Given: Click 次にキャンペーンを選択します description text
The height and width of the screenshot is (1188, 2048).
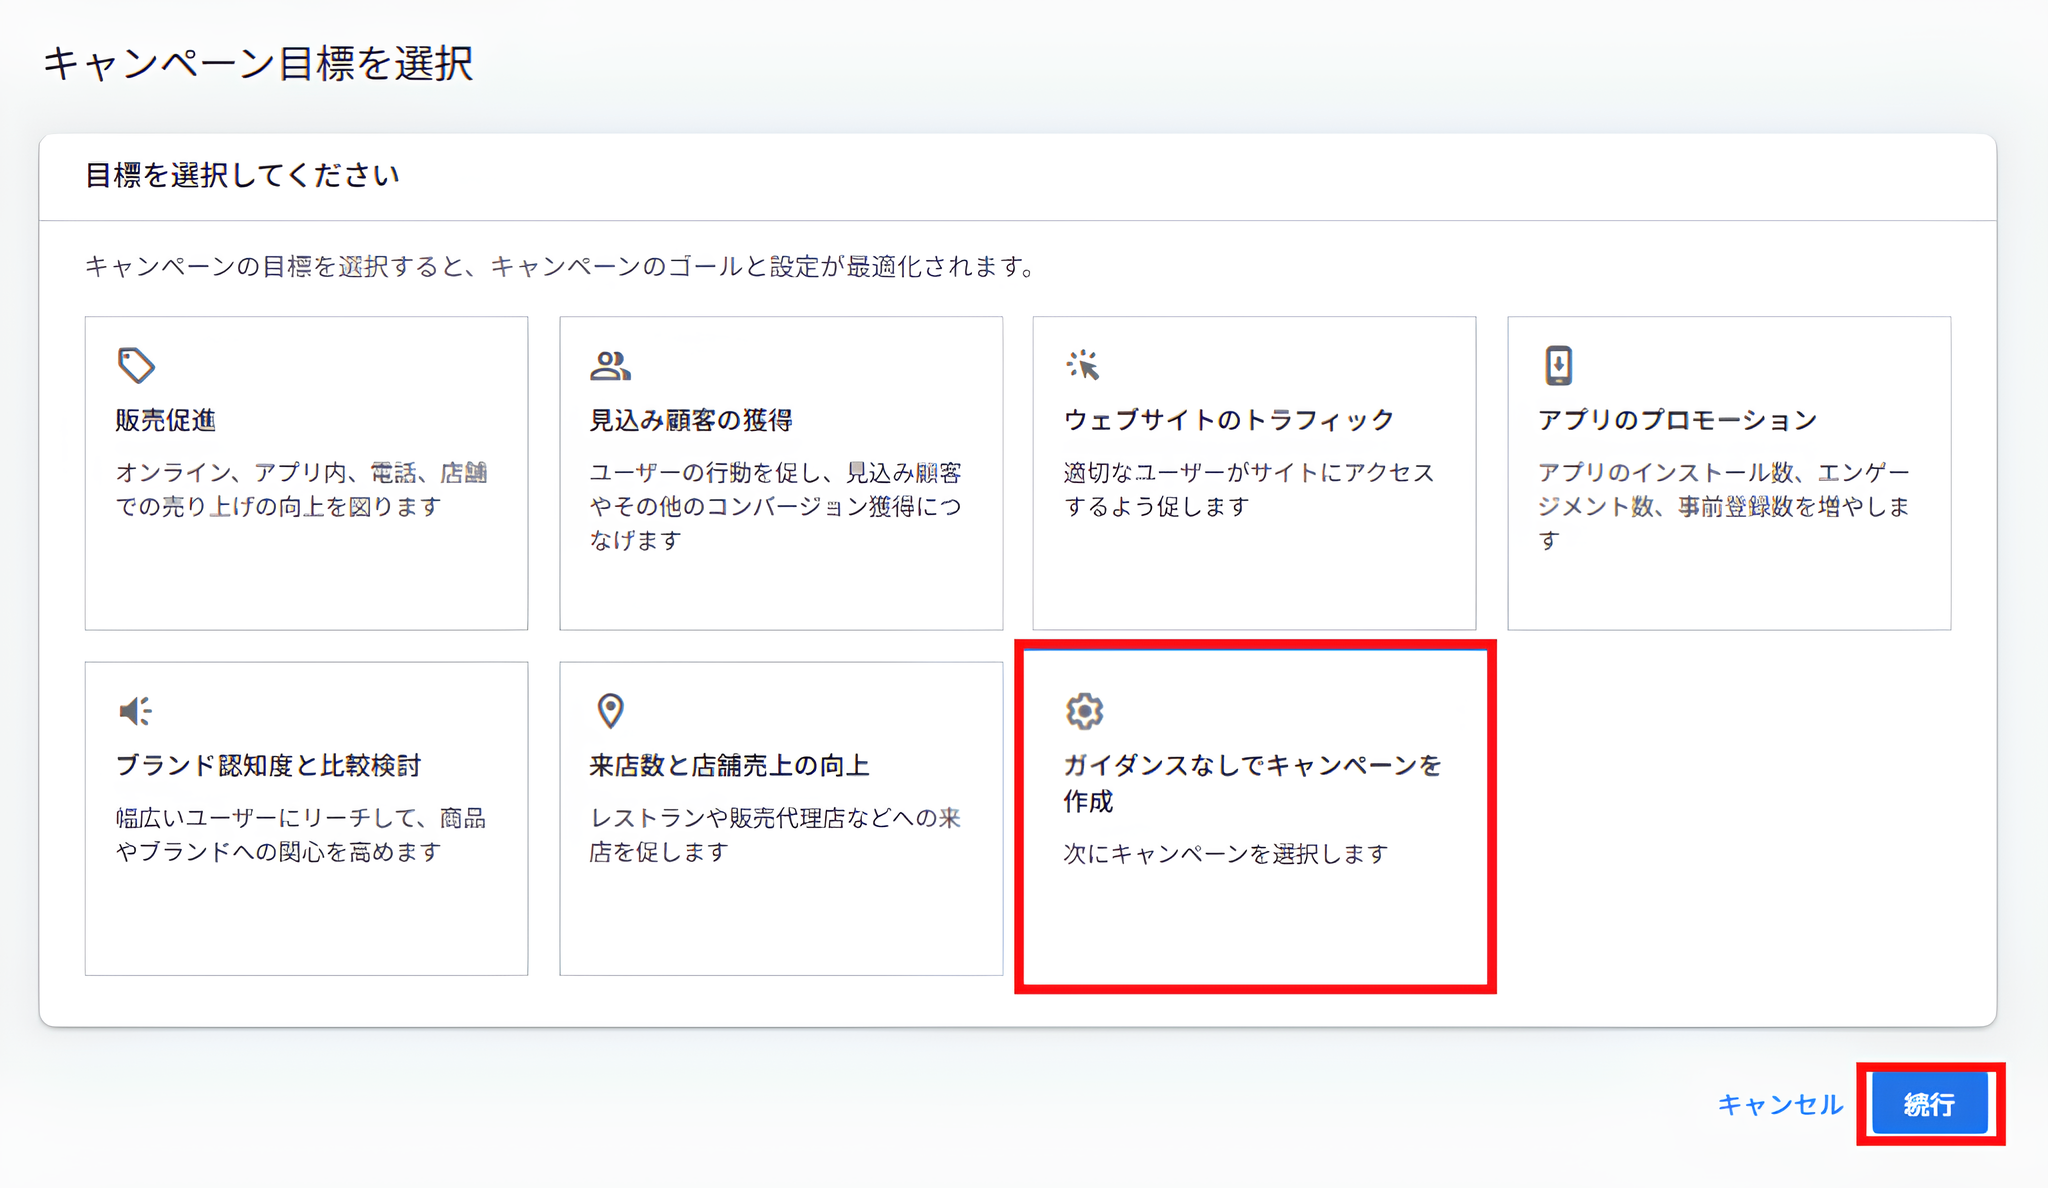Looking at the screenshot, I should (1225, 854).
